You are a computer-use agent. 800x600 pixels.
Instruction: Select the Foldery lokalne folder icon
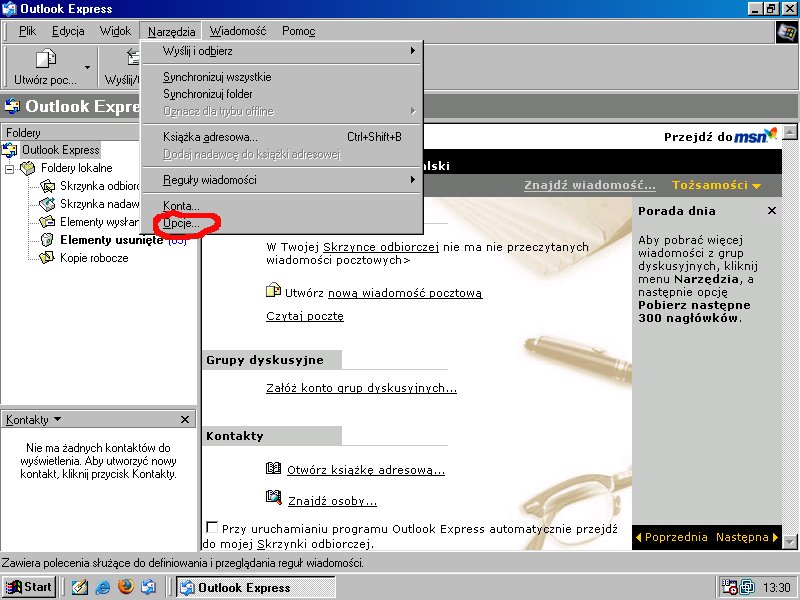pos(28,168)
